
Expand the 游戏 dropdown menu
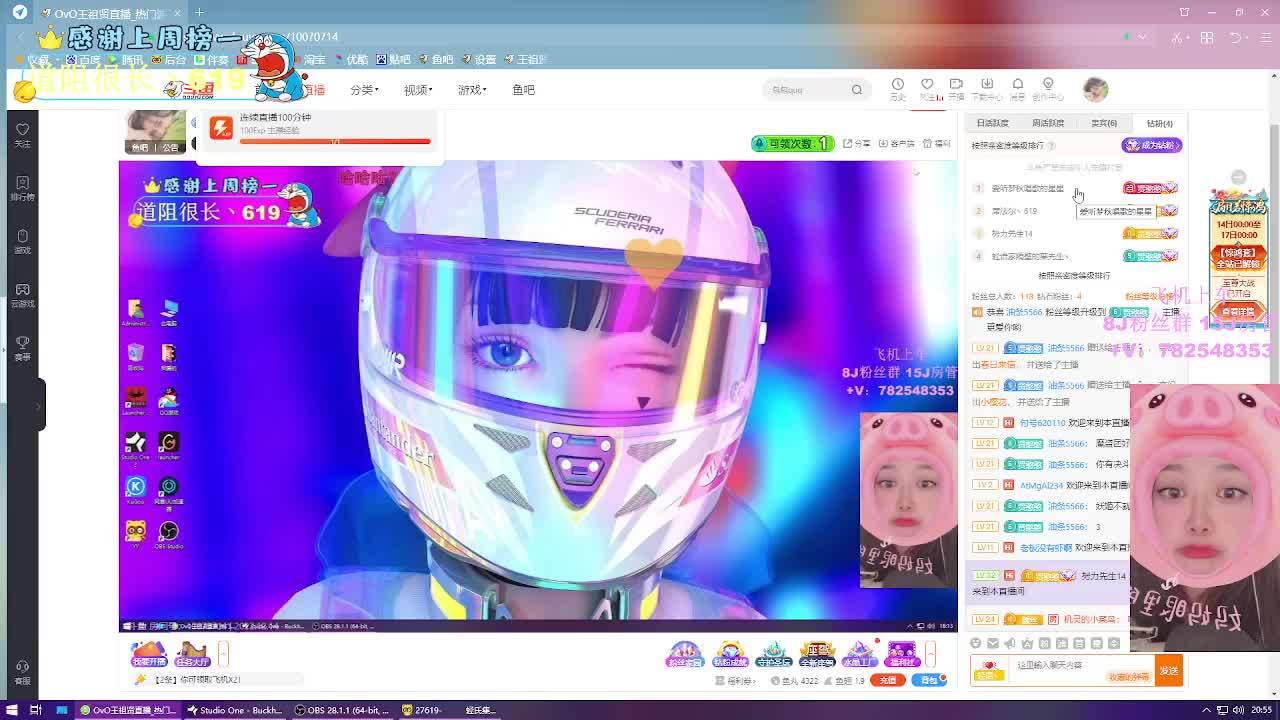click(x=471, y=90)
